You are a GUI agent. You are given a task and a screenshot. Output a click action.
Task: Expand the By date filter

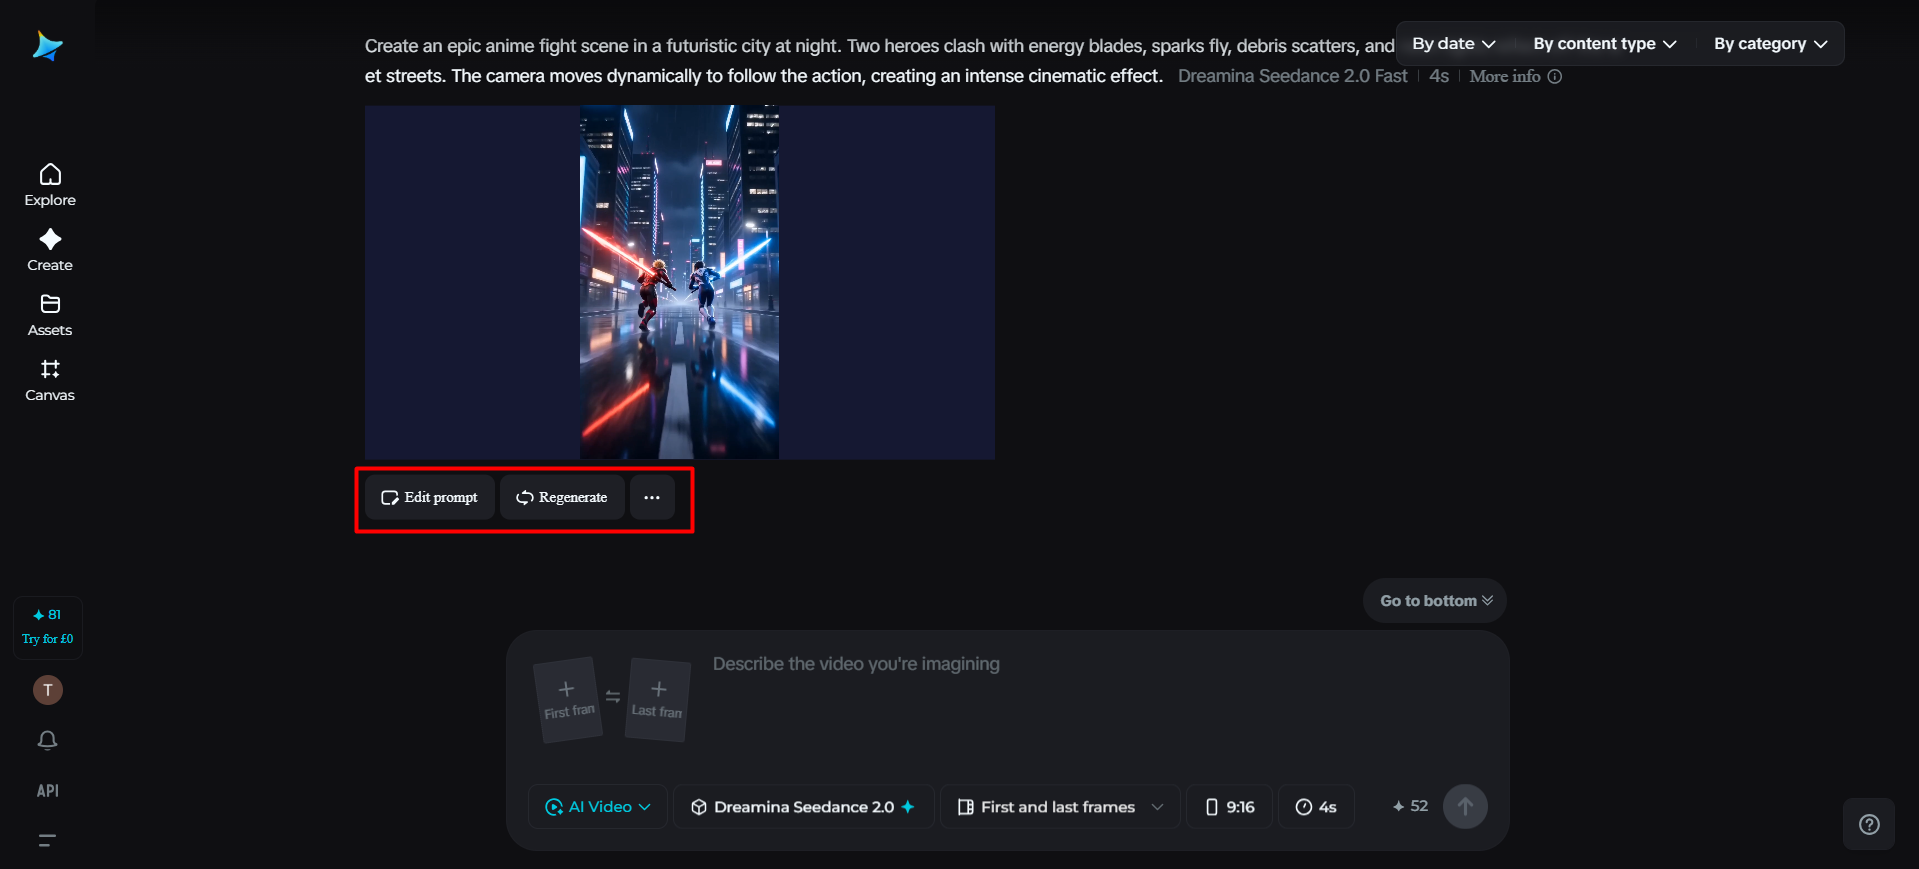click(1454, 44)
